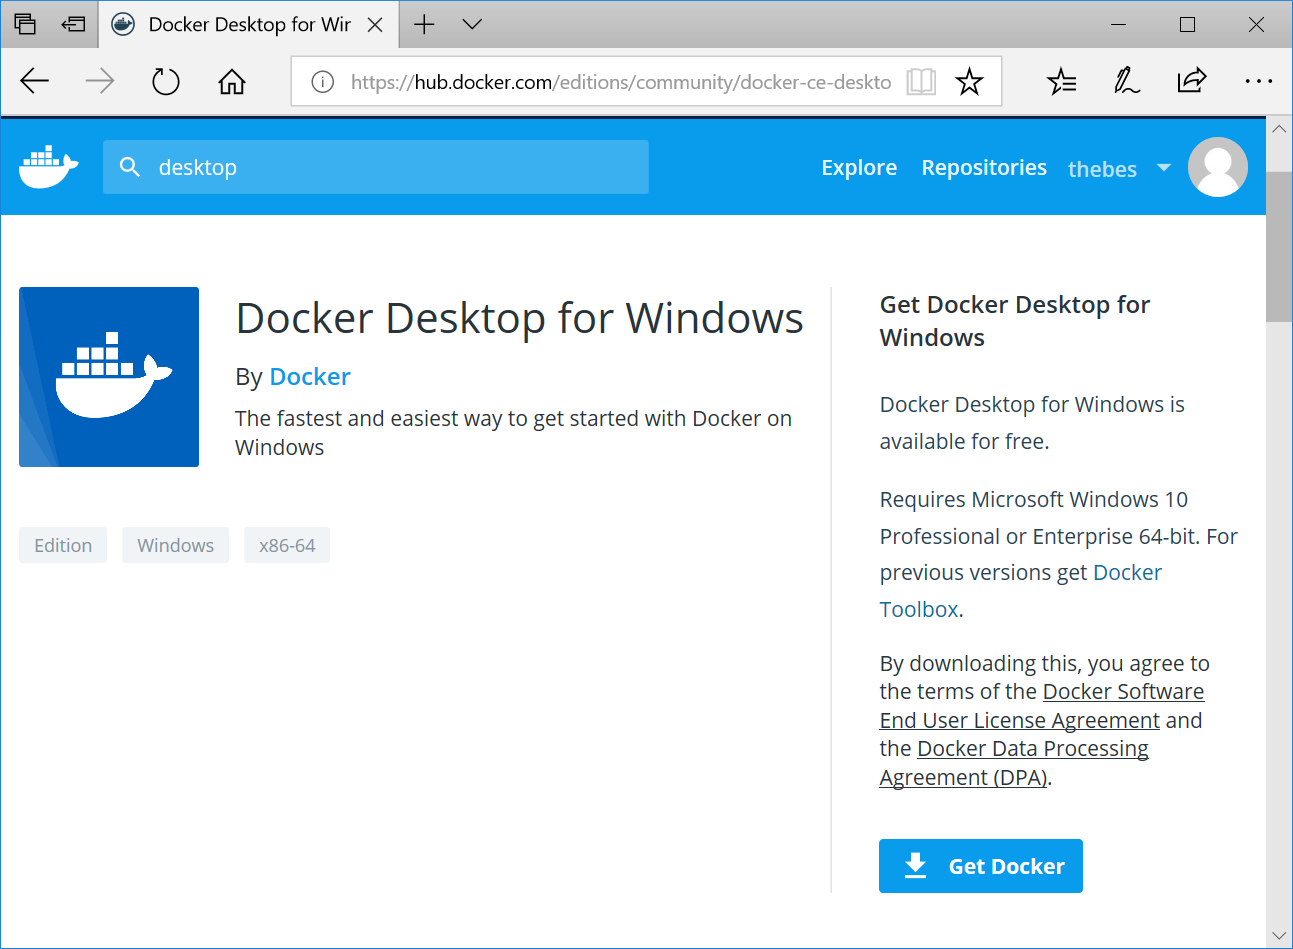Click the Hub favorites list icon

point(1062,81)
